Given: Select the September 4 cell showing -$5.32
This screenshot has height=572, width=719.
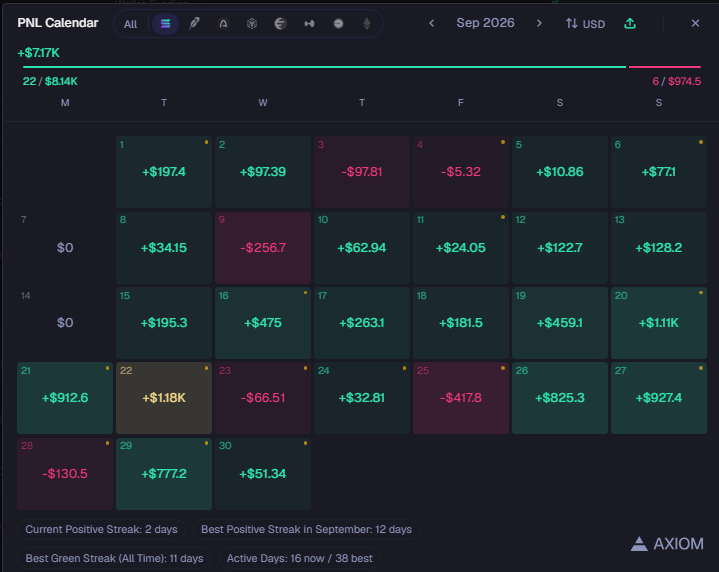Looking at the screenshot, I should 461,172.
